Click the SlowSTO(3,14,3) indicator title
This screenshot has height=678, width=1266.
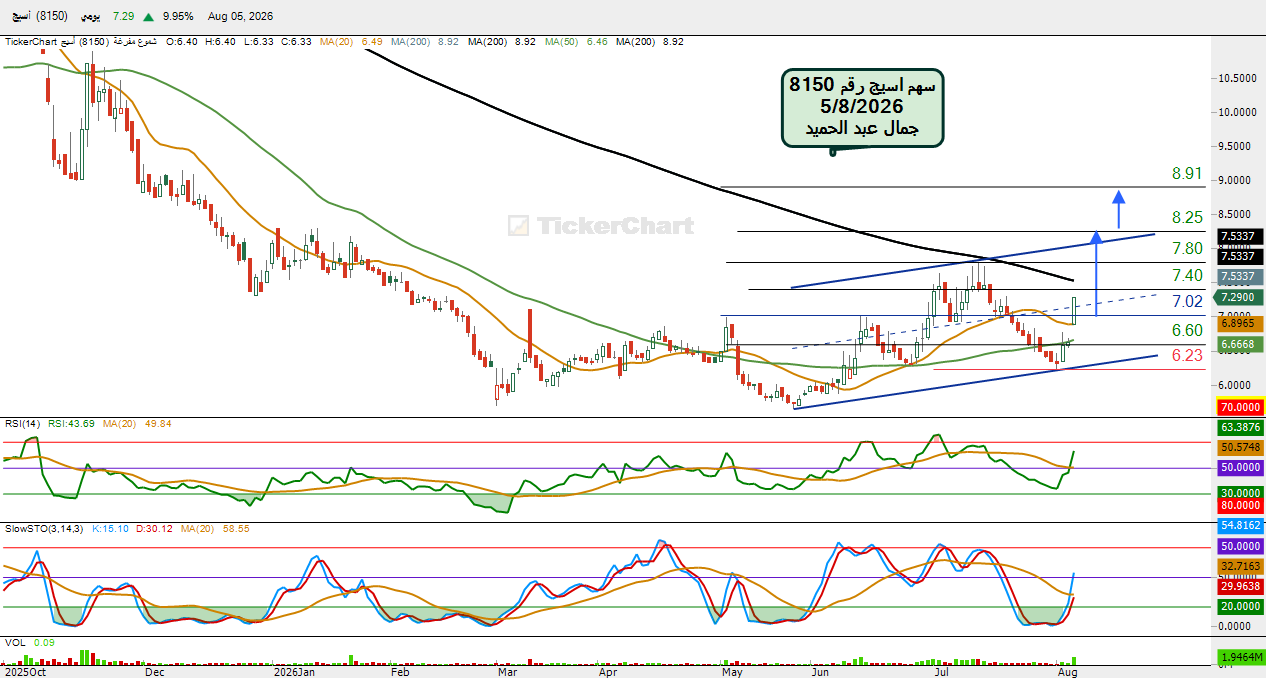point(43,527)
